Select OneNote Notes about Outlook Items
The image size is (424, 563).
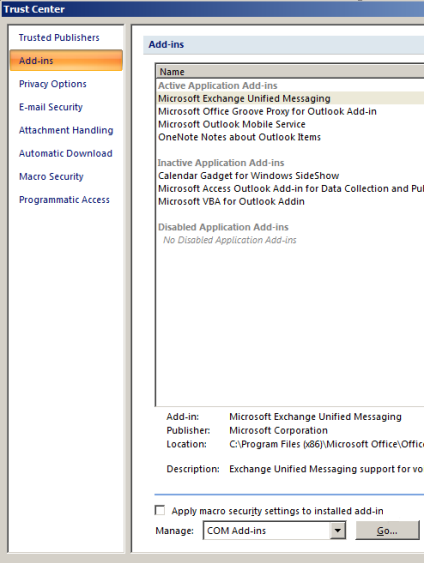pos(291,137)
